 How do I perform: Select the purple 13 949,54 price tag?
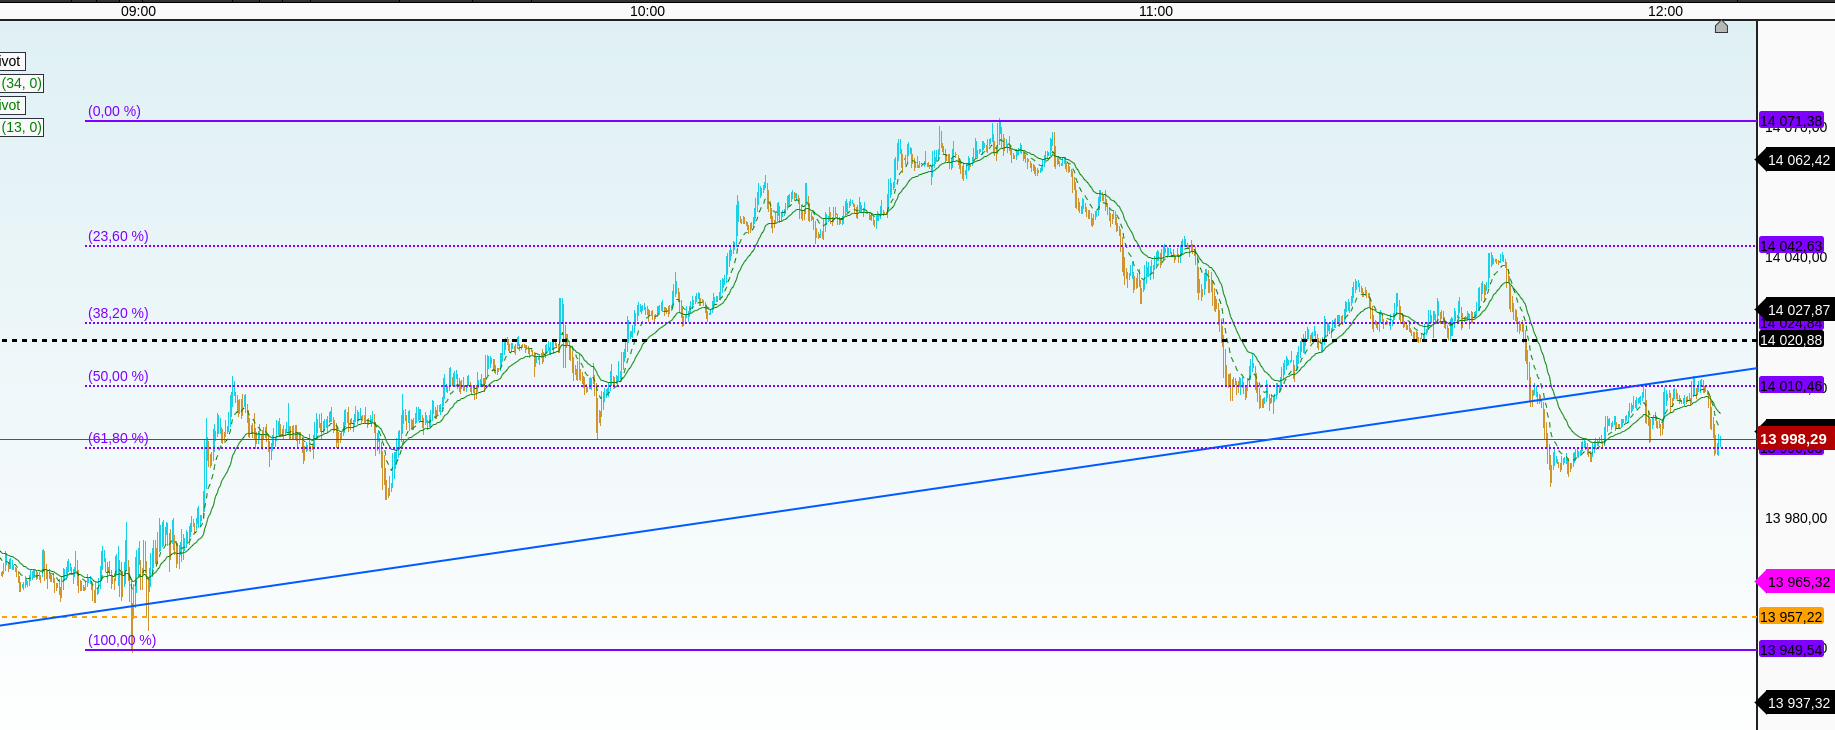pos(1791,650)
